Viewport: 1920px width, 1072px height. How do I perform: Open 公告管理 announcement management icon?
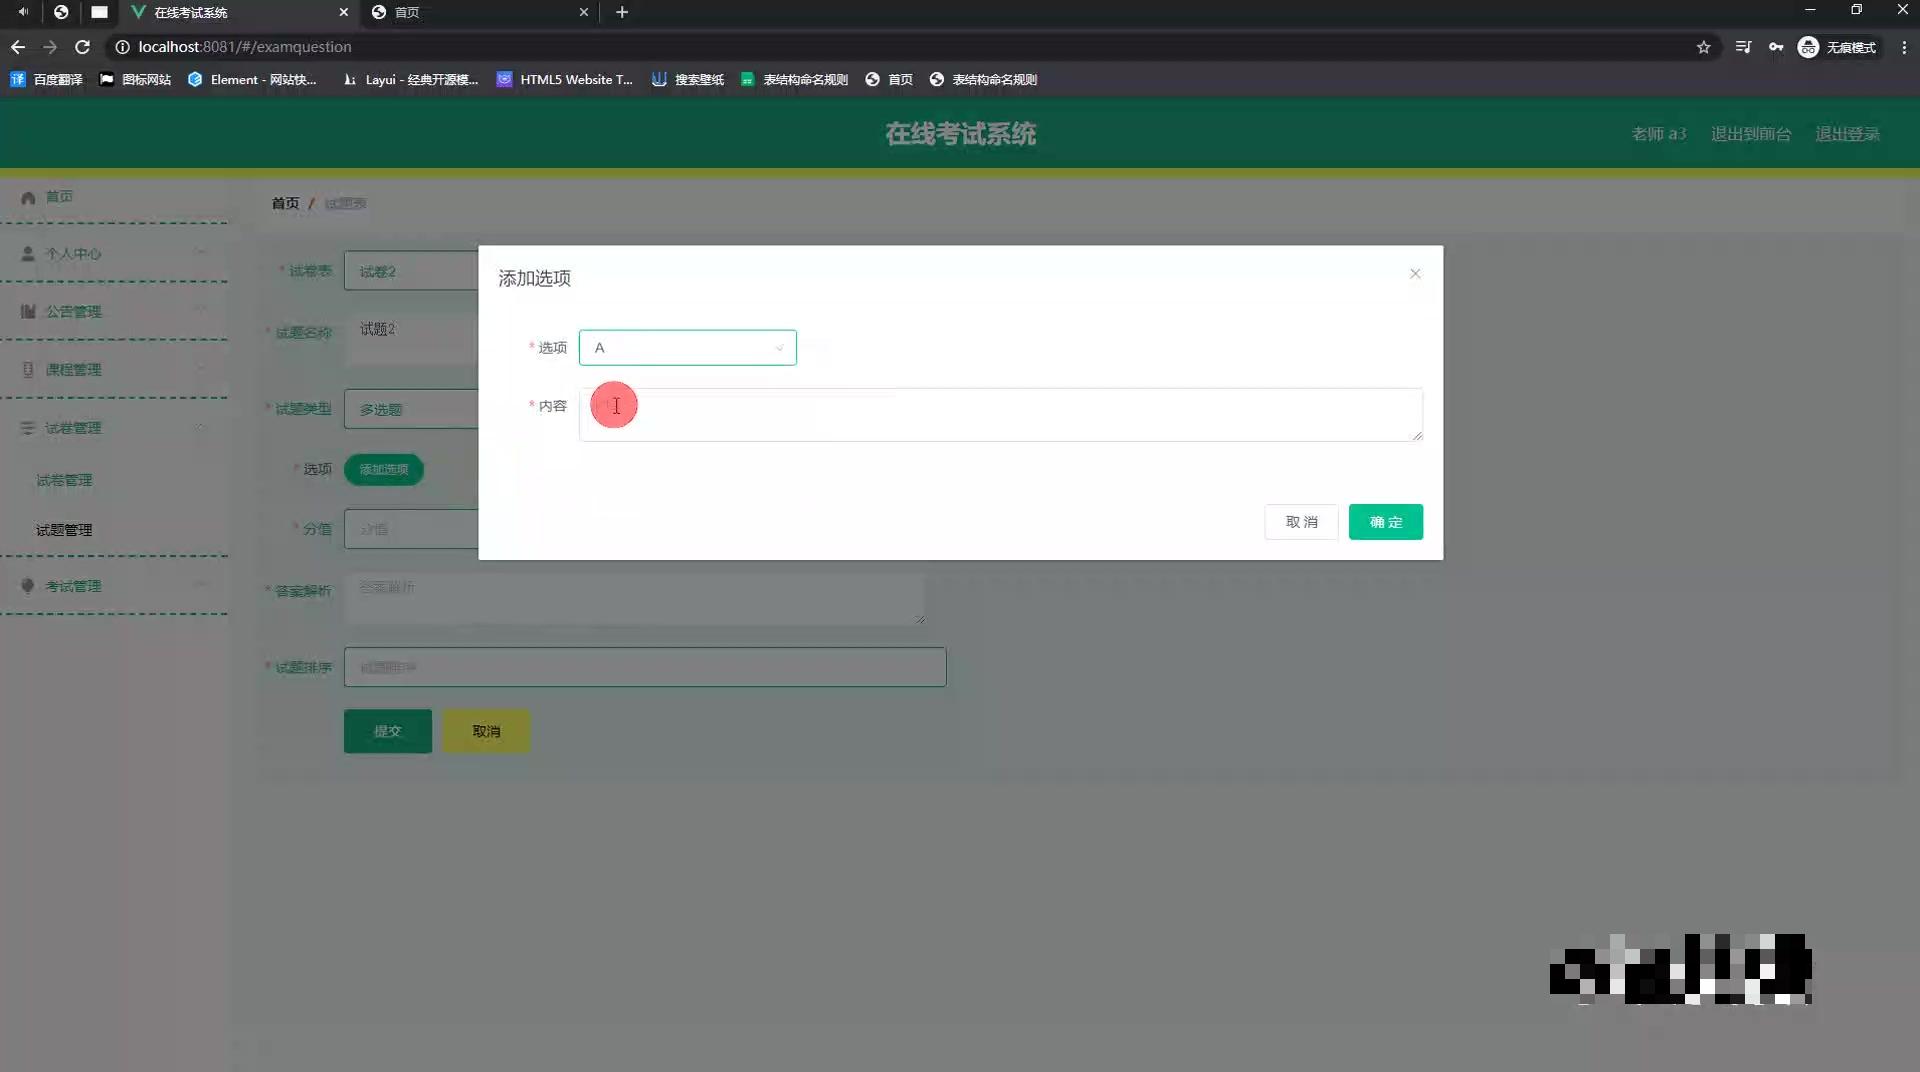click(27, 311)
